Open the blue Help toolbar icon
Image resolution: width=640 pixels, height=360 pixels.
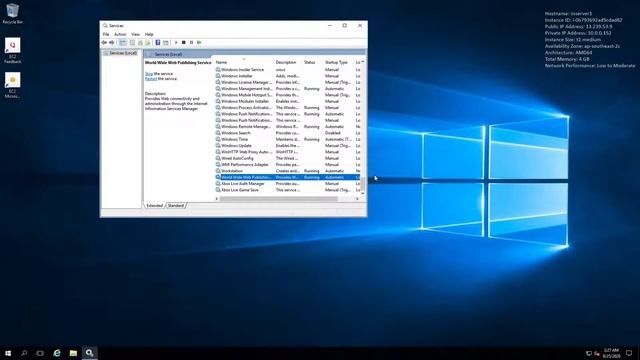[158, 42]
